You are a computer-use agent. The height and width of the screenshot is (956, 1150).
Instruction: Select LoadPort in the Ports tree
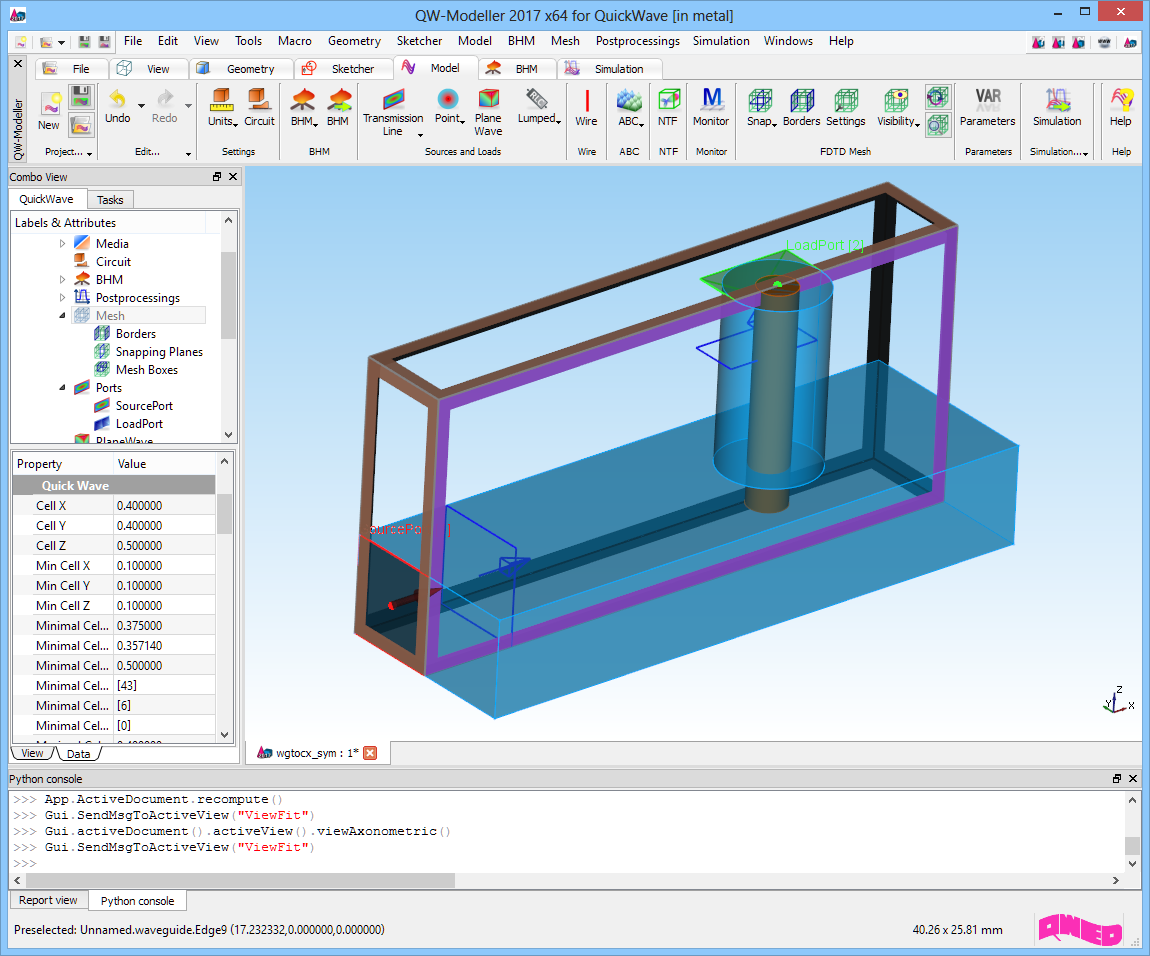139,424
